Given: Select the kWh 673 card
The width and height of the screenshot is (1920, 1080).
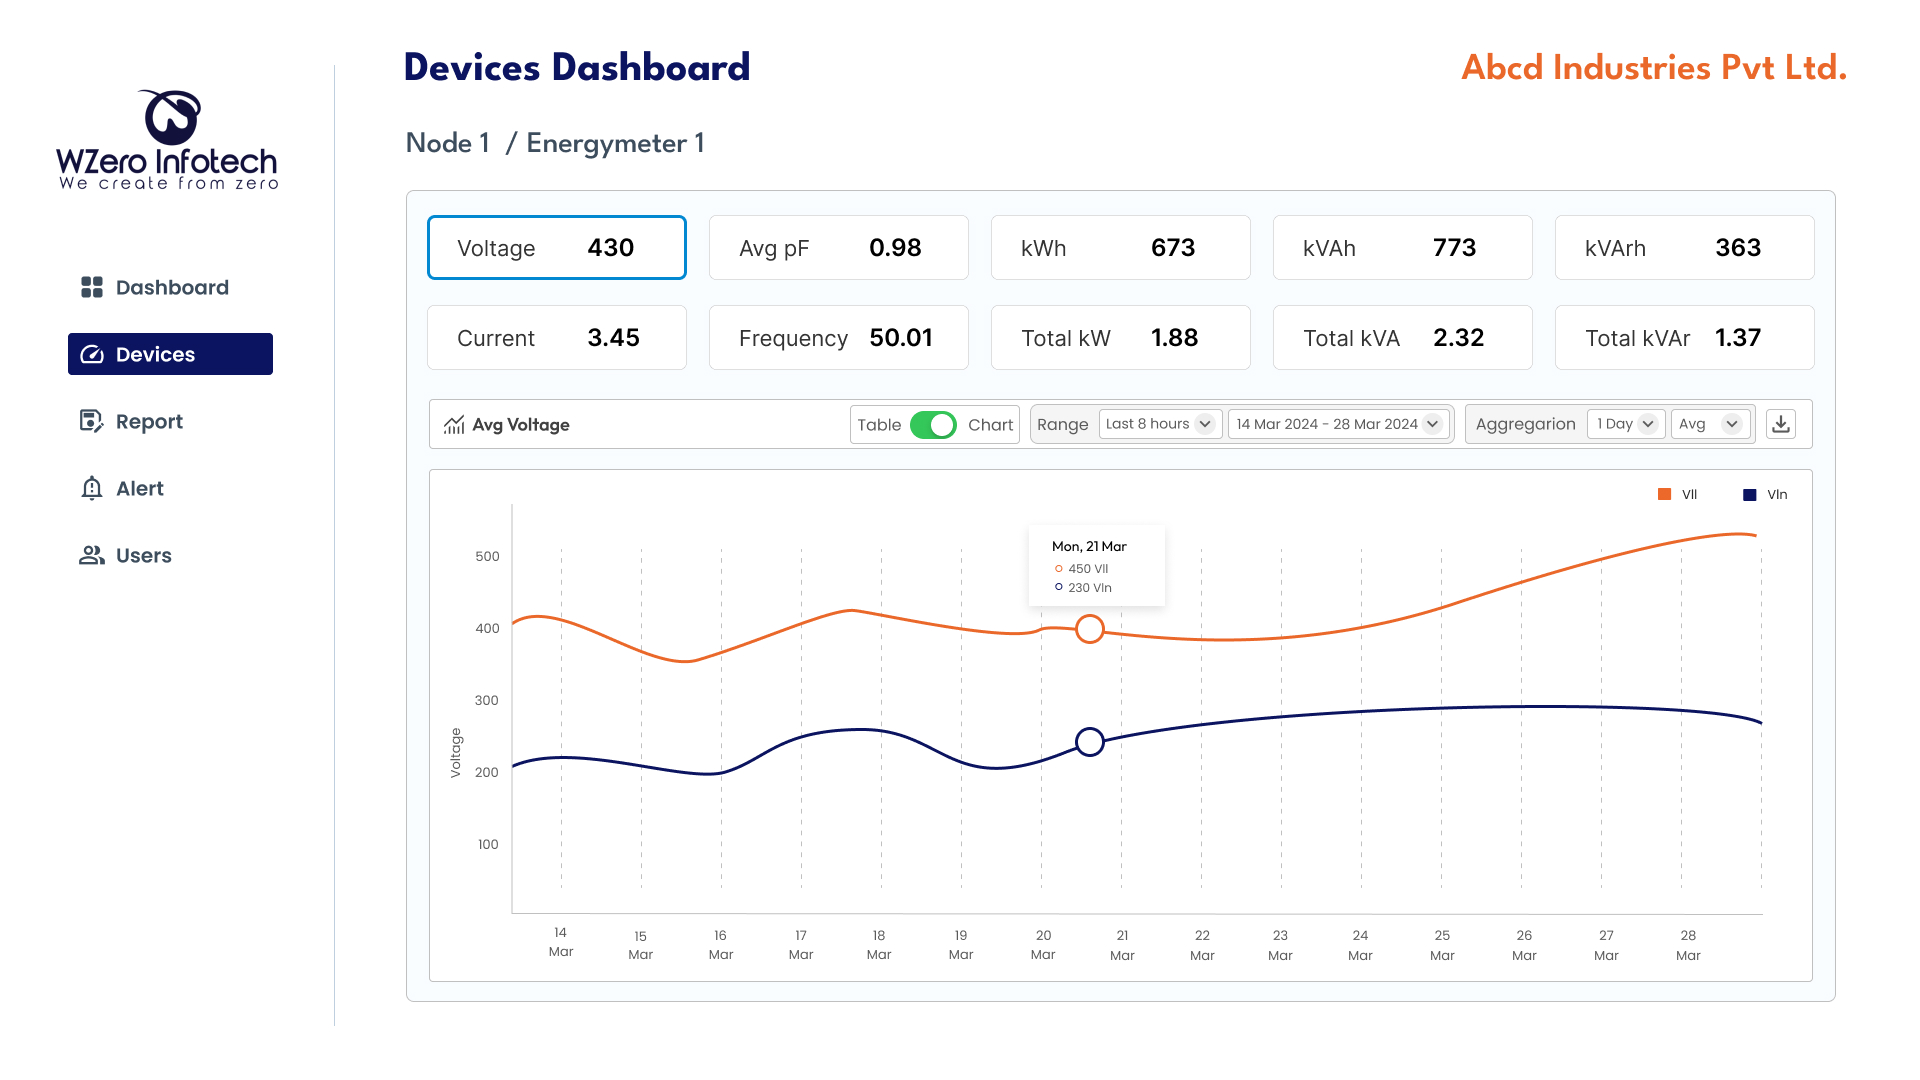Looking at the screenshot, I should [1121, 247].
